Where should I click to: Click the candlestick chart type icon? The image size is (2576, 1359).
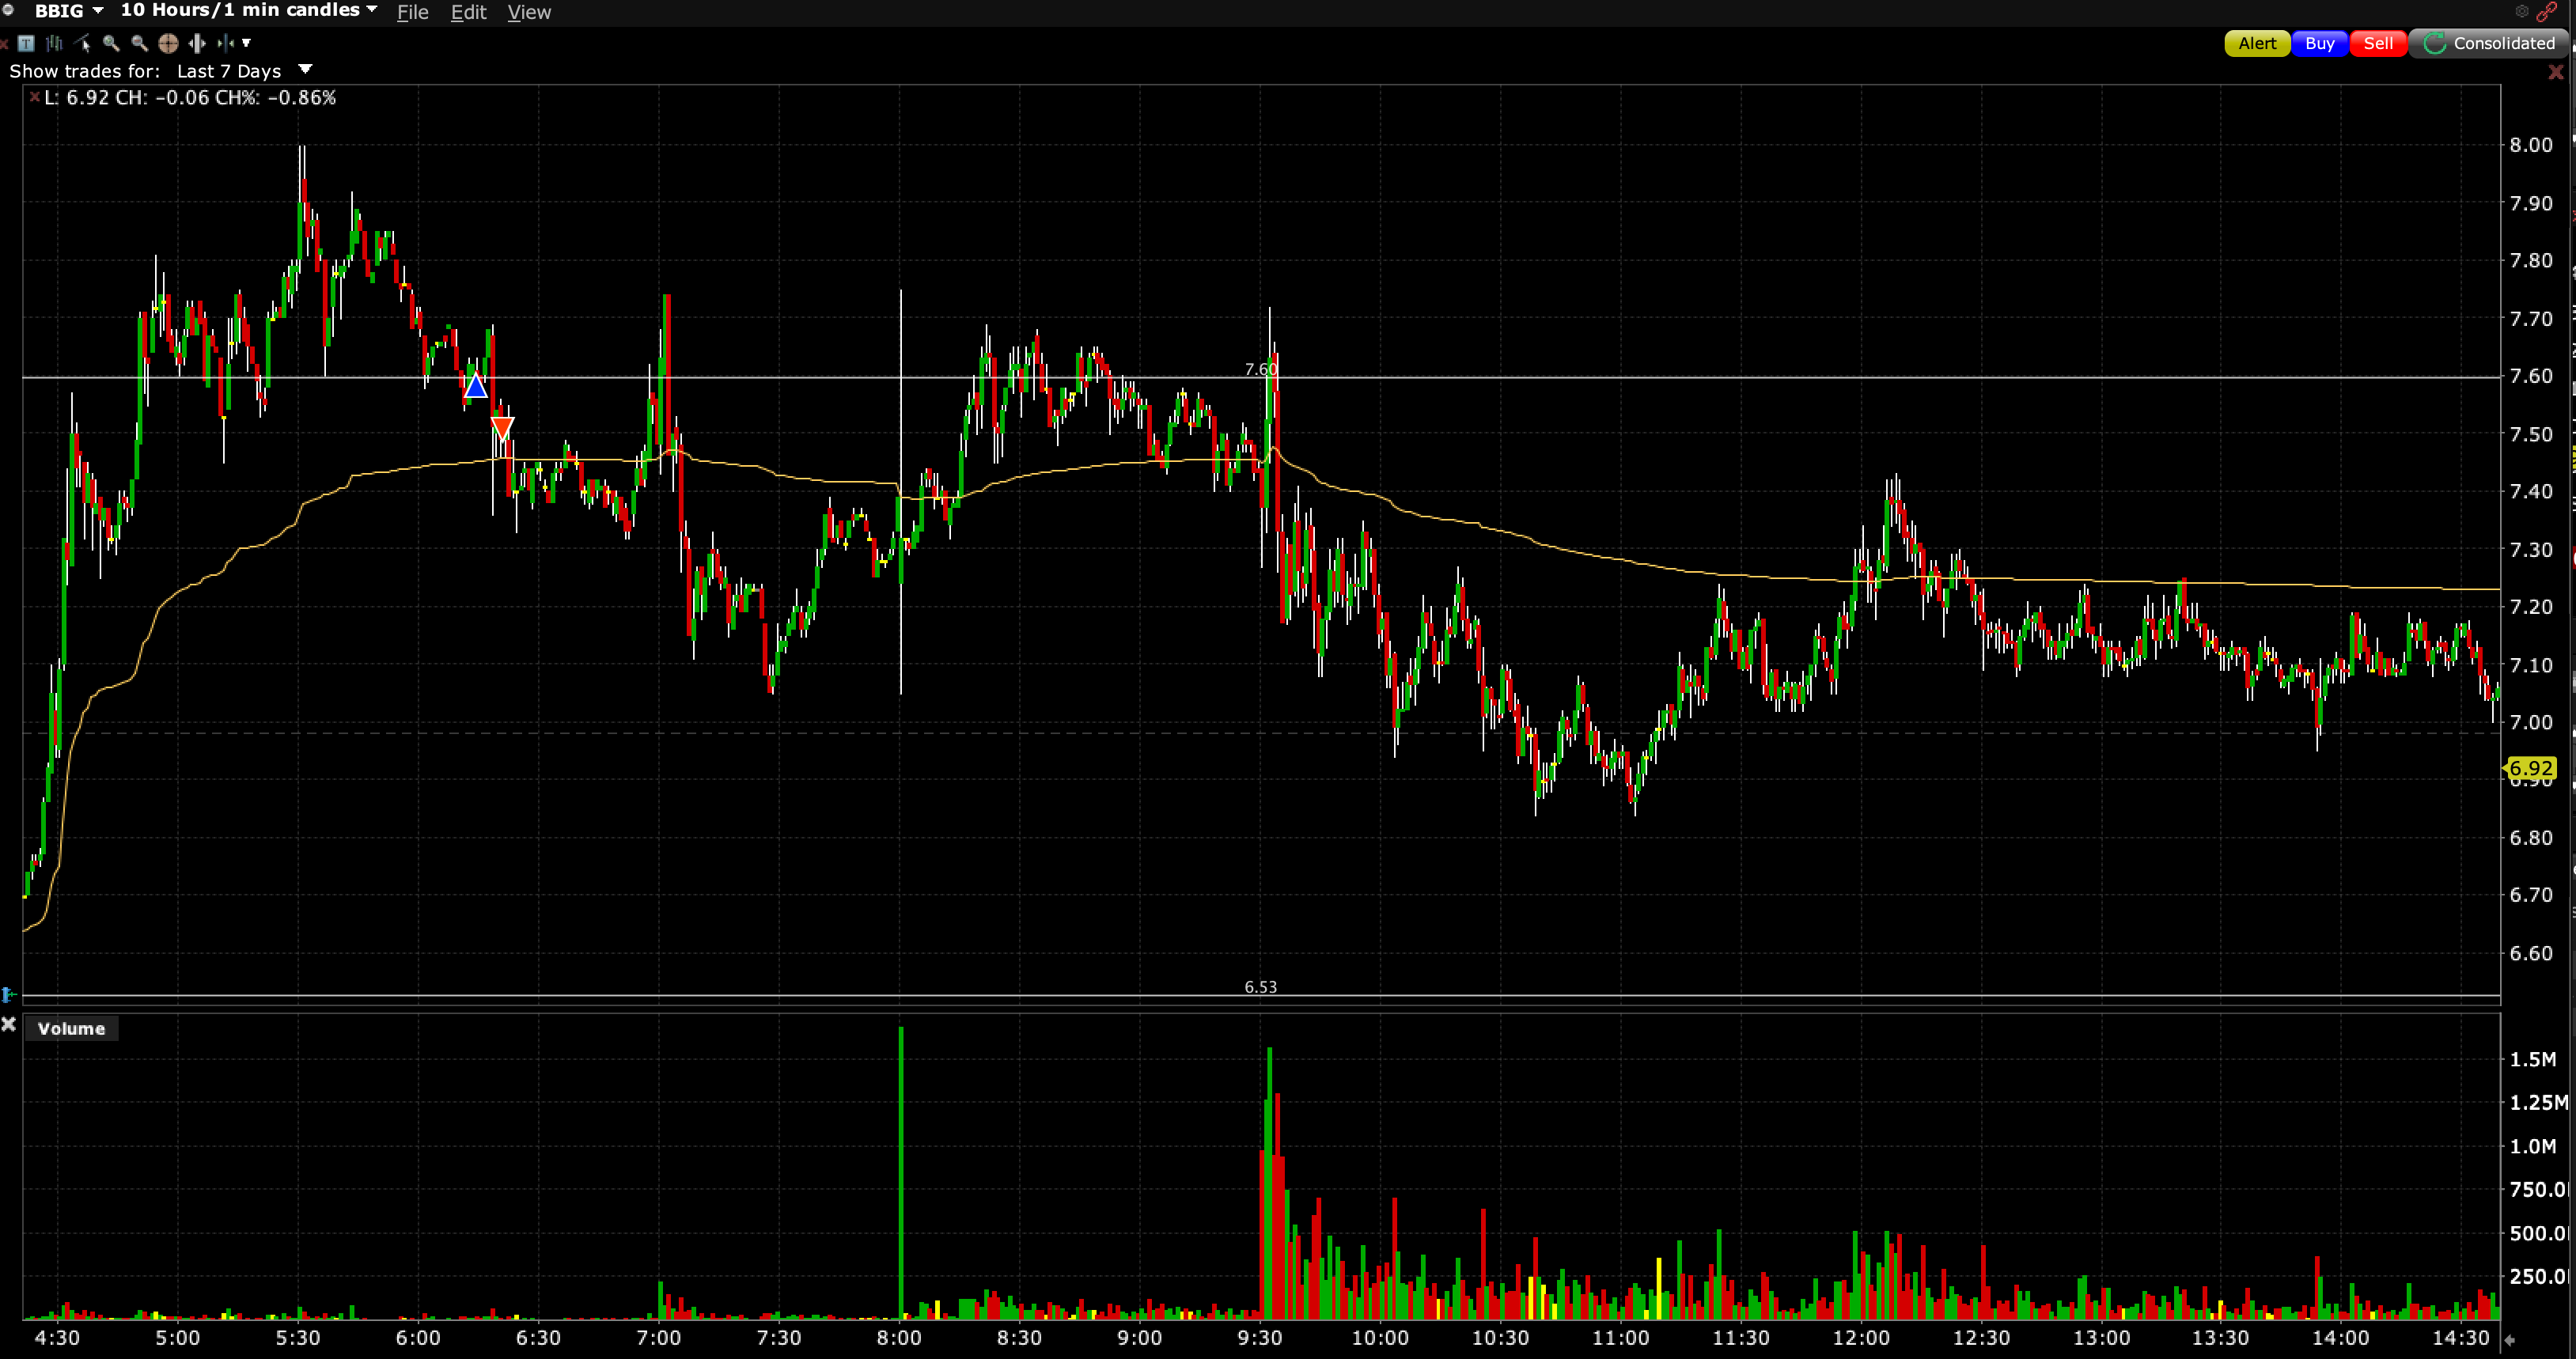pos(54,43)
